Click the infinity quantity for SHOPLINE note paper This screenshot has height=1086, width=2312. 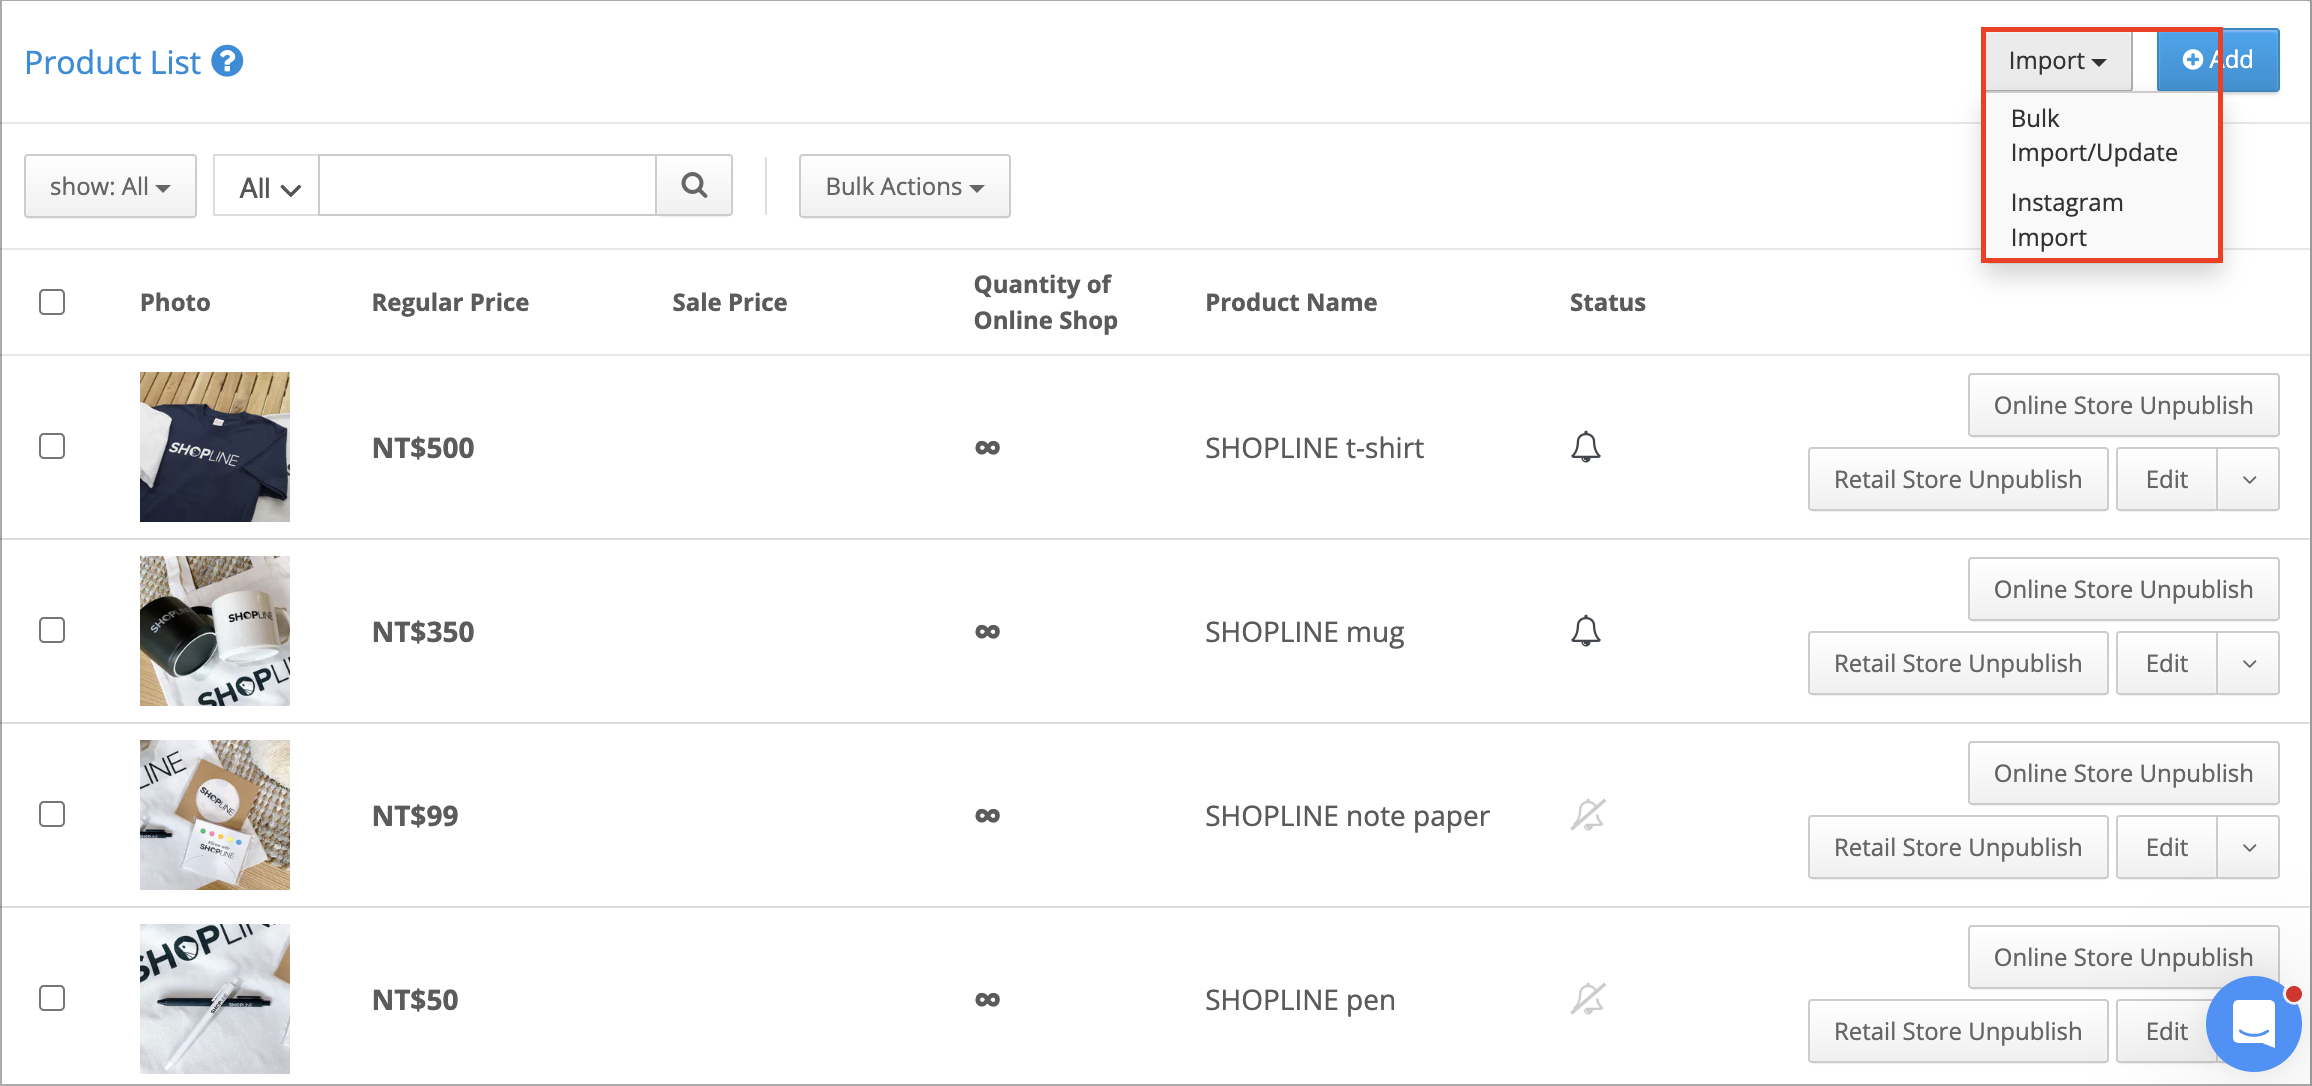point(987,816)
